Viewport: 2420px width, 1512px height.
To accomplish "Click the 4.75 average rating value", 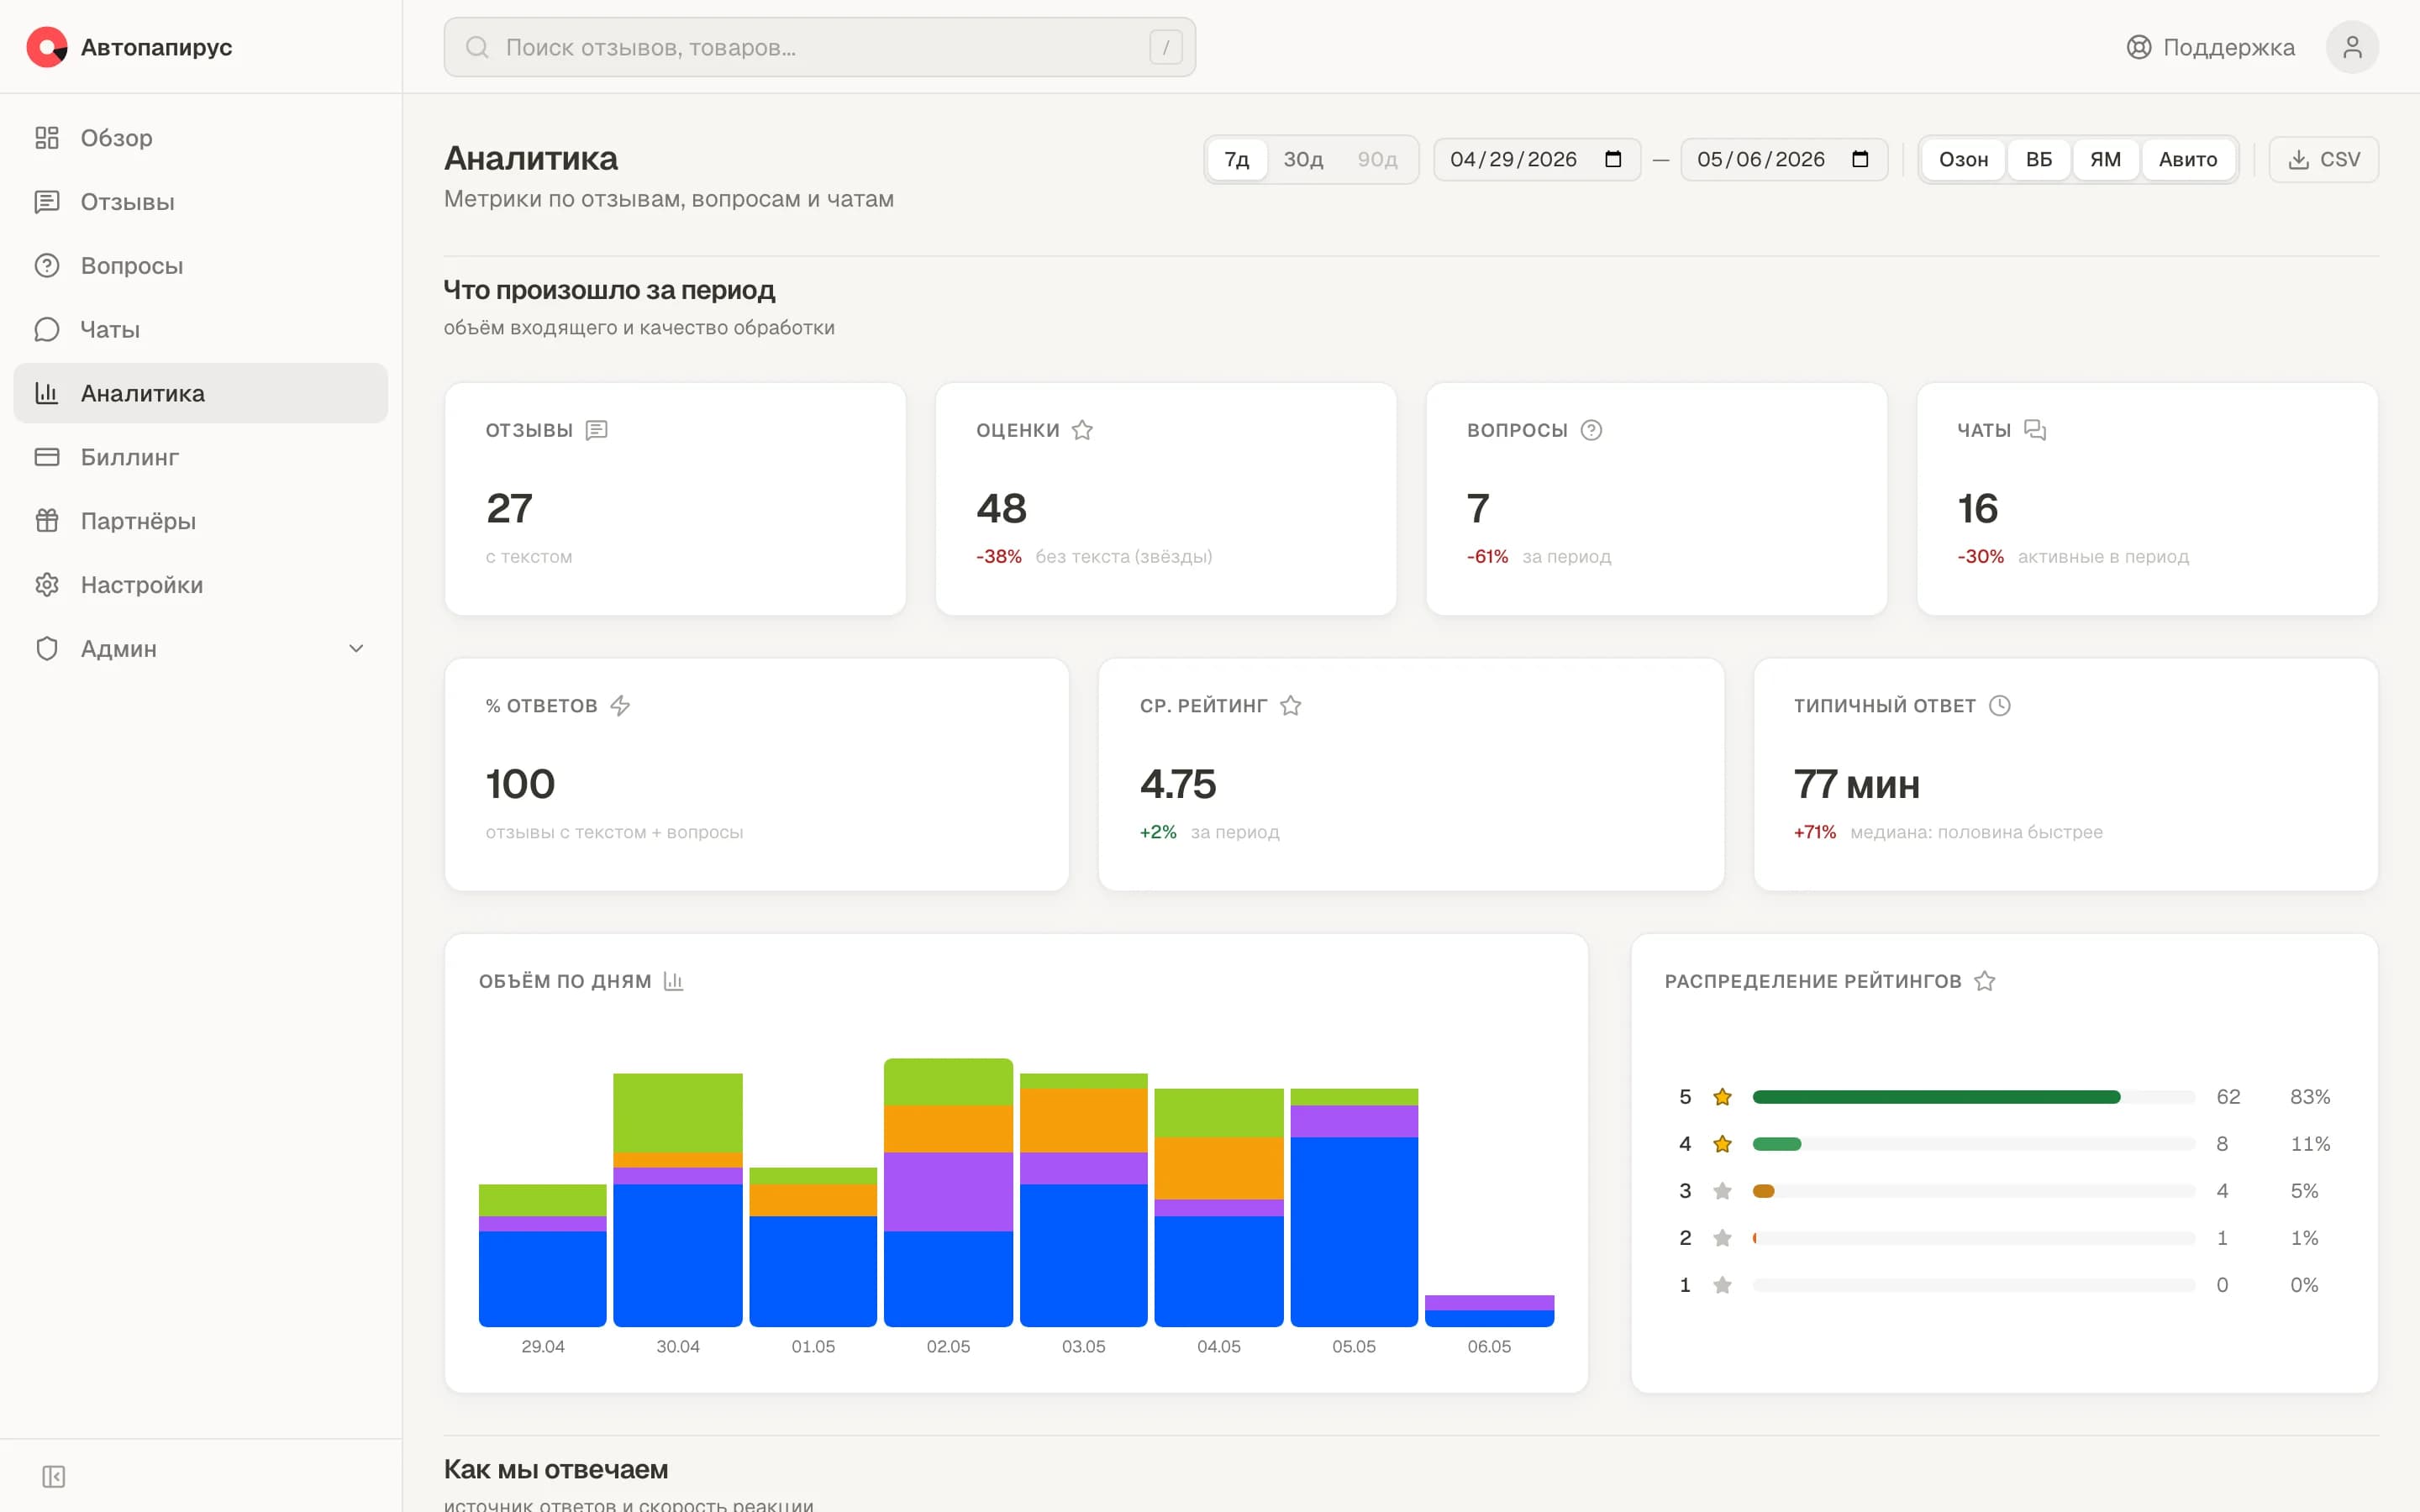I will (x=1178, y=784).
